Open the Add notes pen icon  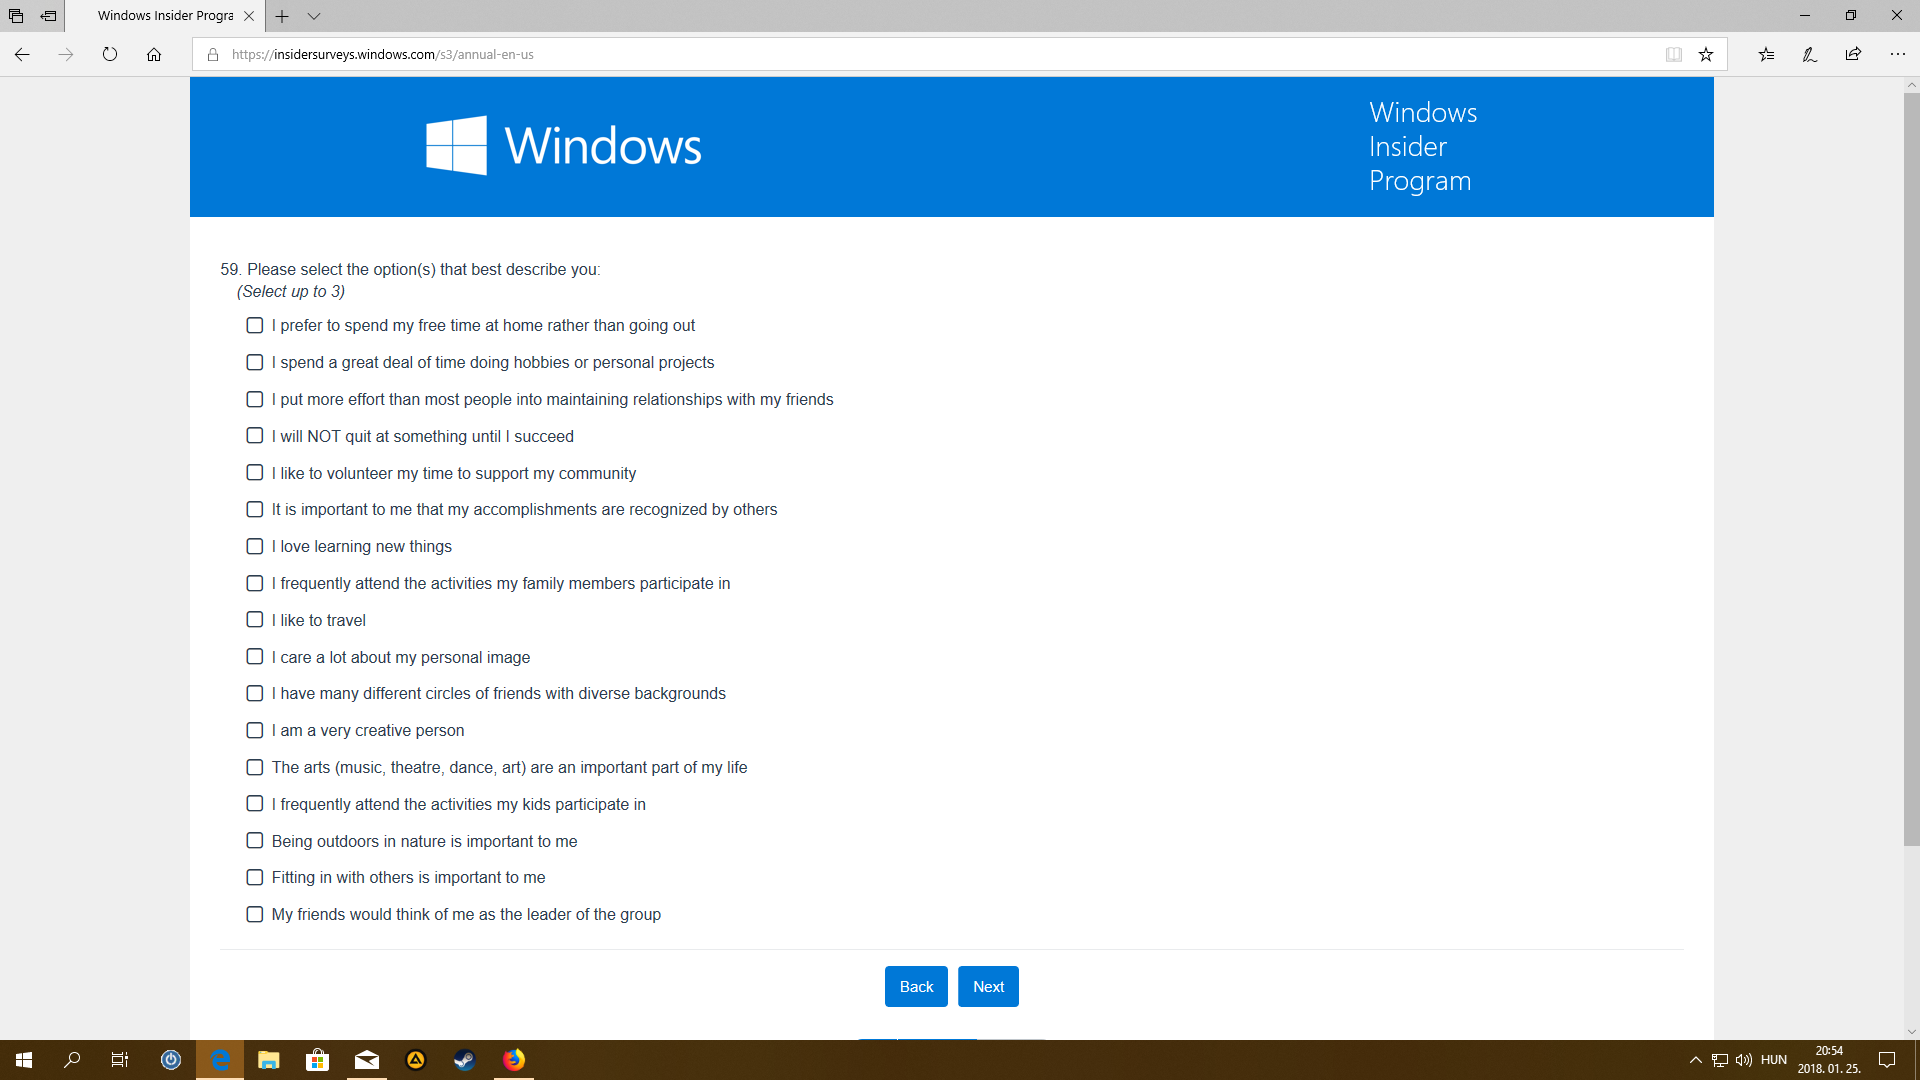pyautogui.click(x=1810, y=55)
